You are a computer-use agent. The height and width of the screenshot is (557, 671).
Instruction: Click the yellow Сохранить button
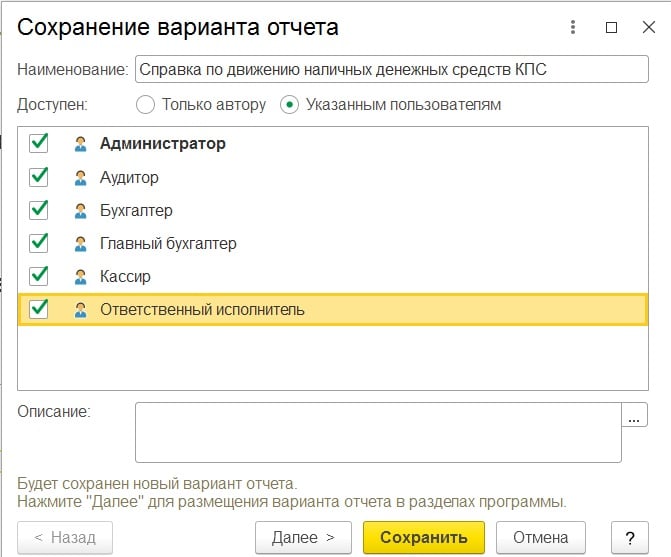(x=423, y=538)
